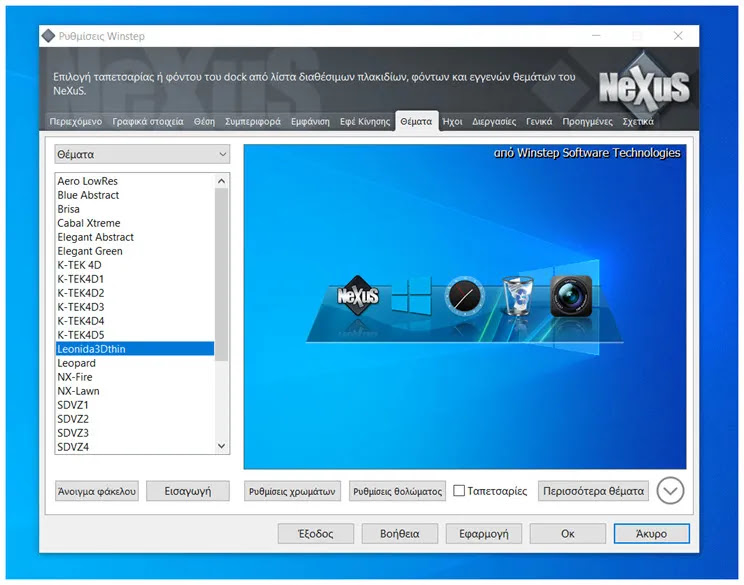
Task: Choose the Leopard theme
Action: pos(135,363)
